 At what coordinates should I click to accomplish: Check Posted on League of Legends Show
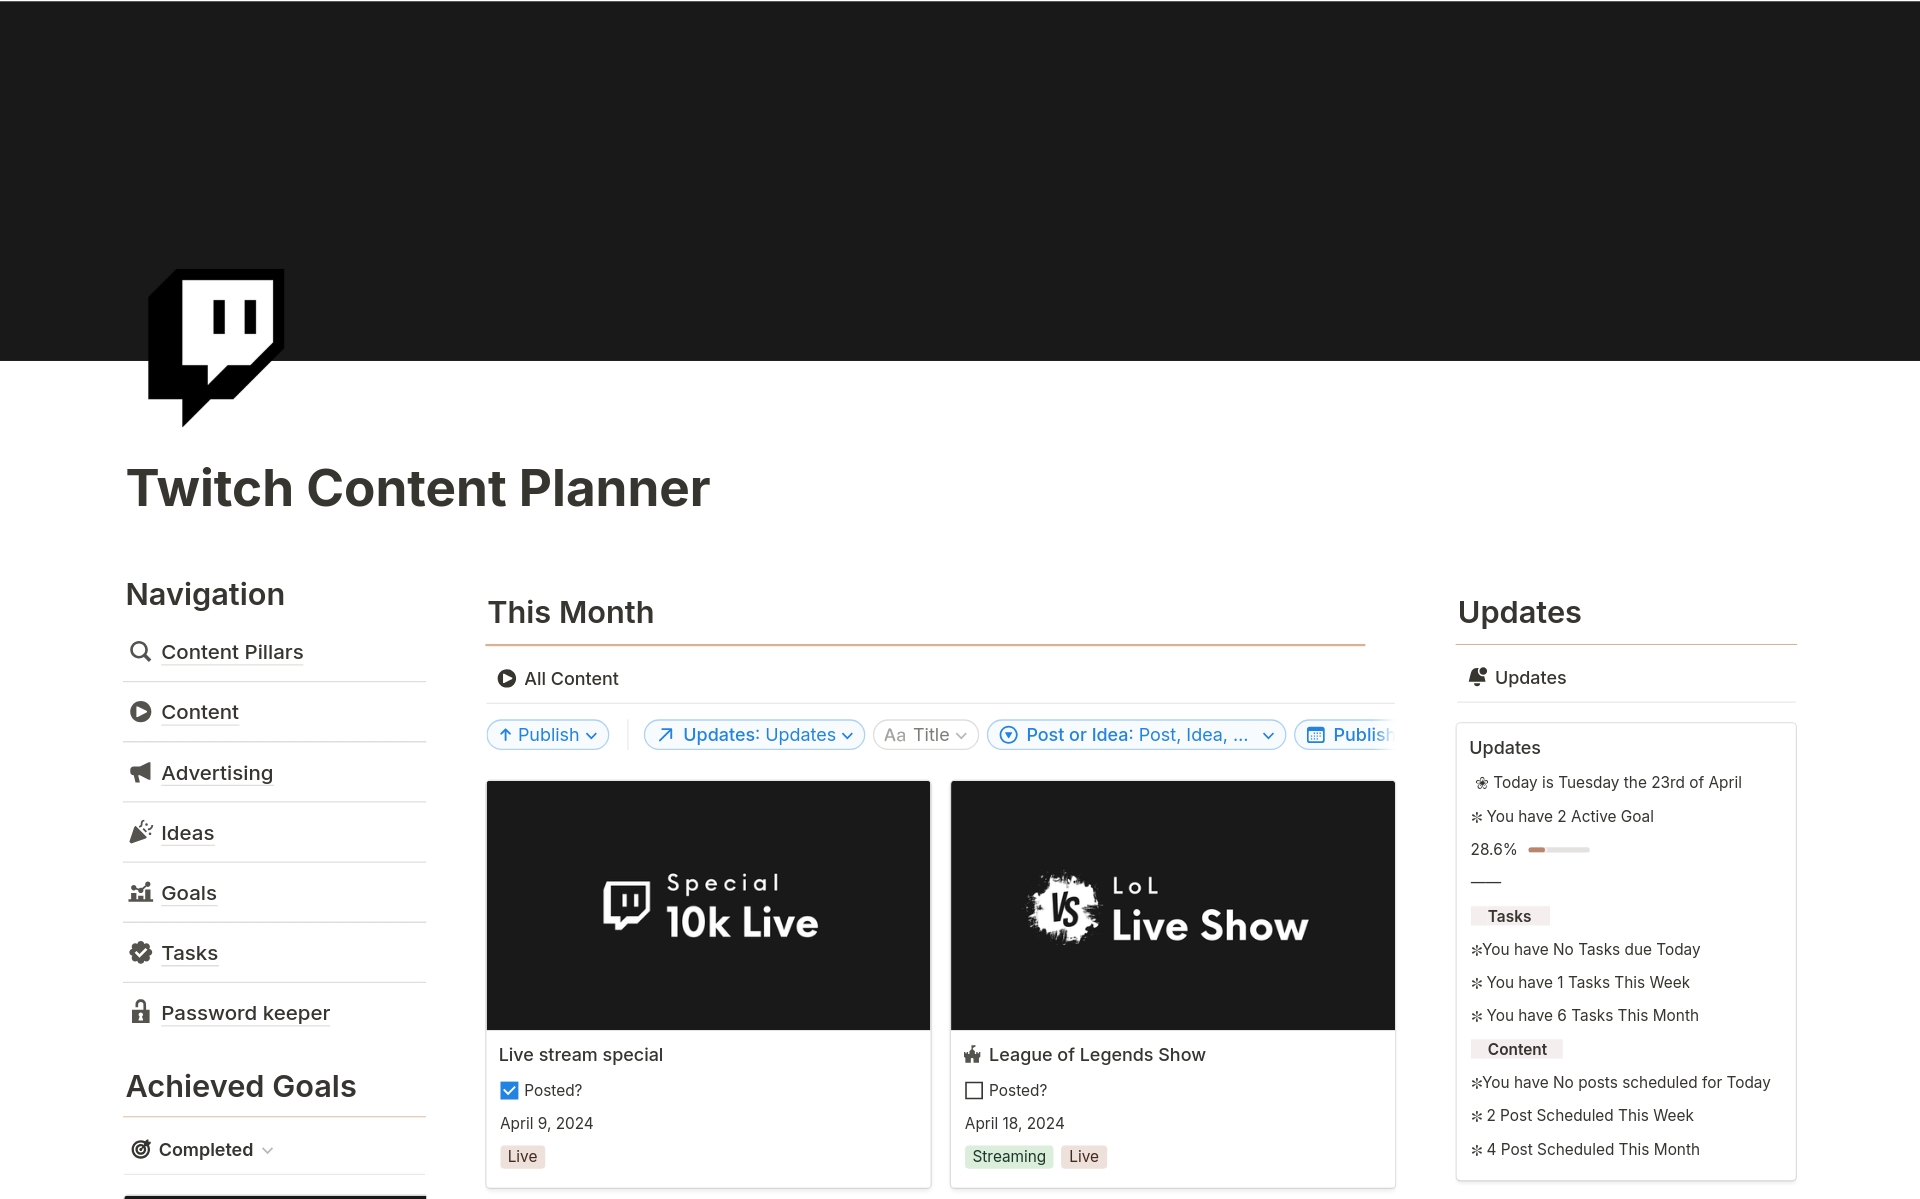[x=974, y=1090]
